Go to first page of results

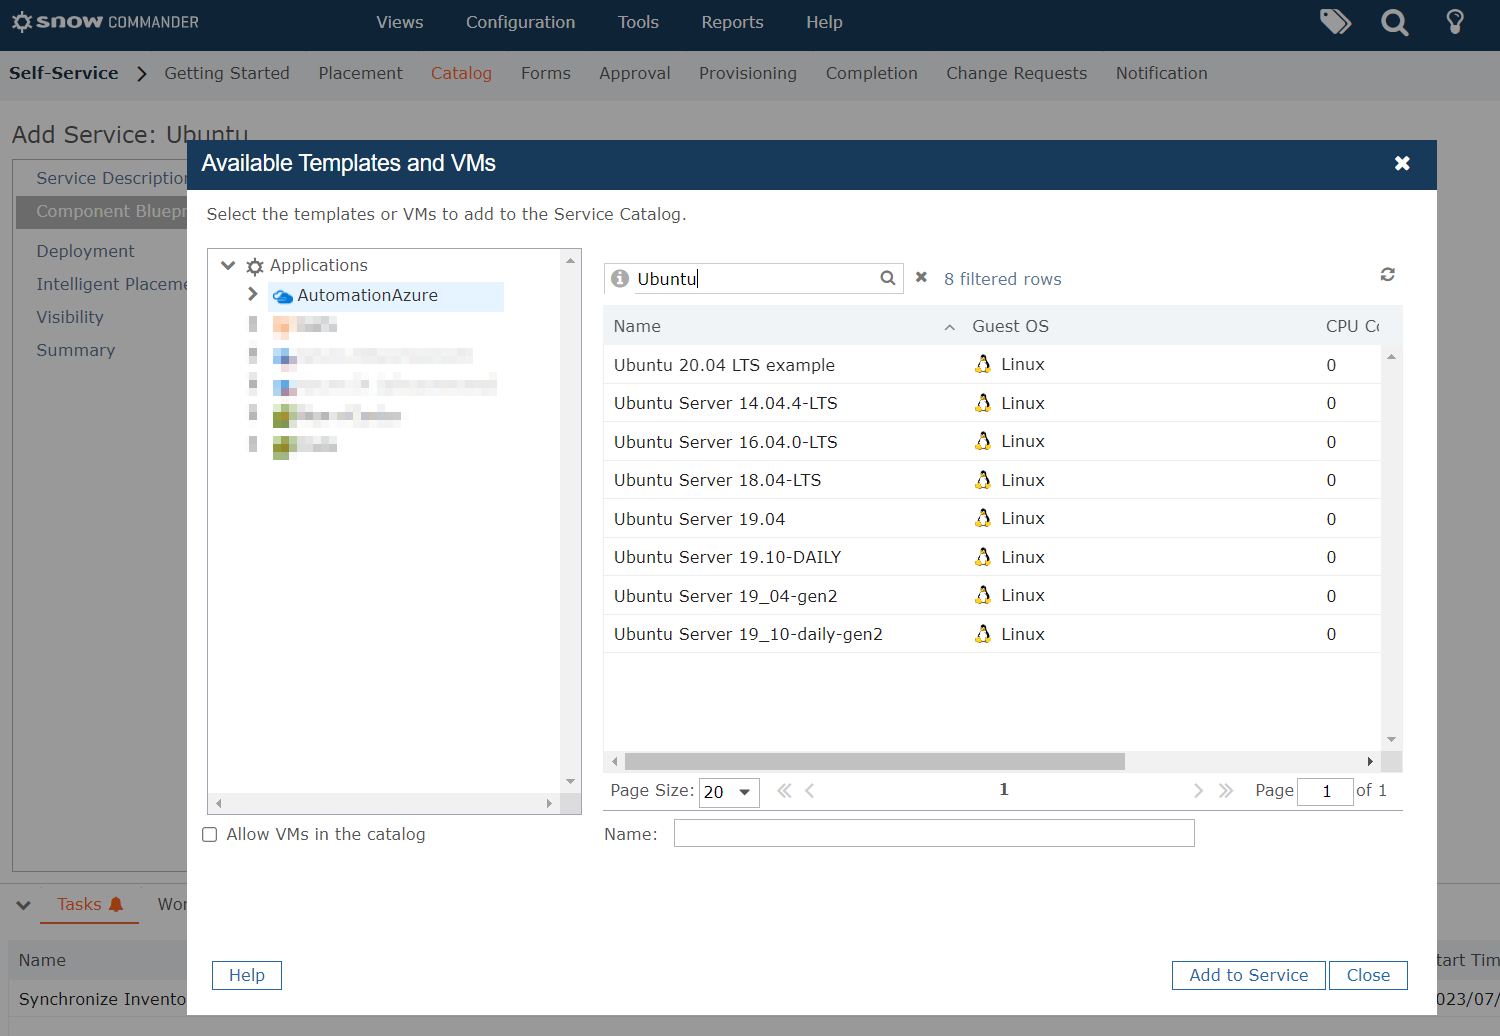(x=784, y=791)
